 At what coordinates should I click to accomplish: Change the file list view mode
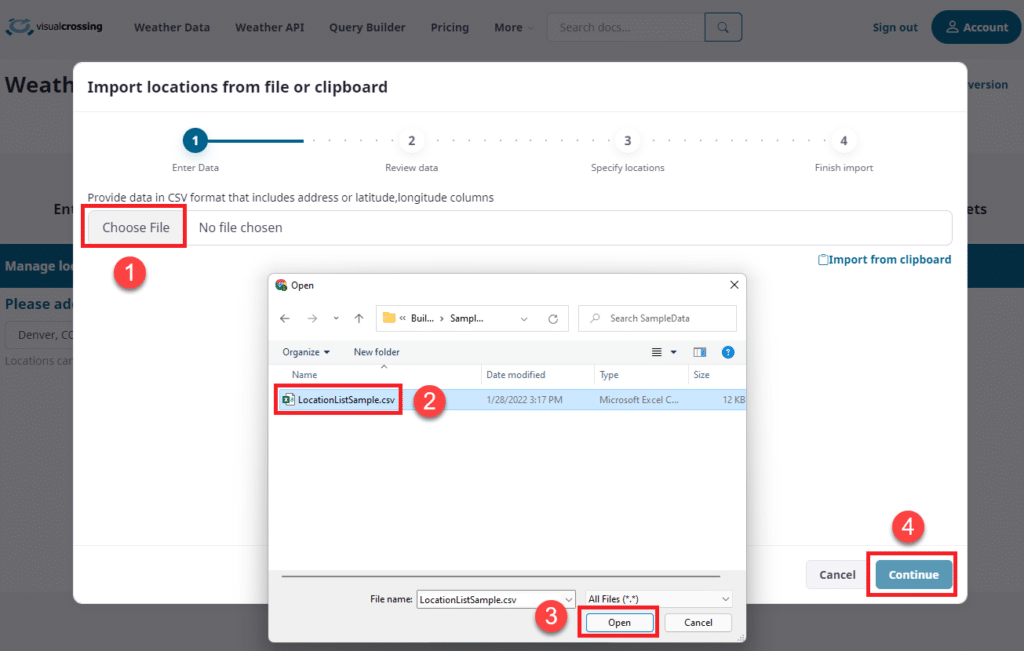658,352
